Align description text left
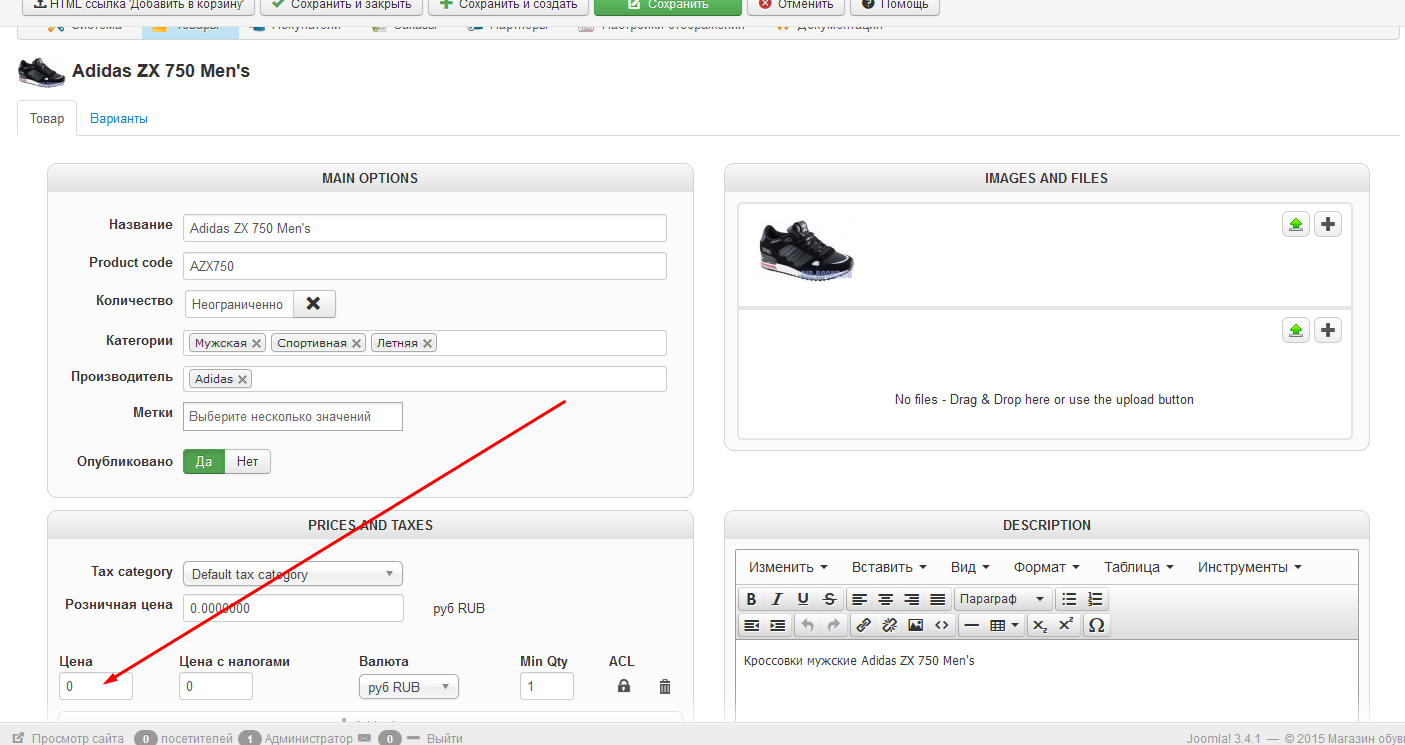 click(x=859, y=599)
